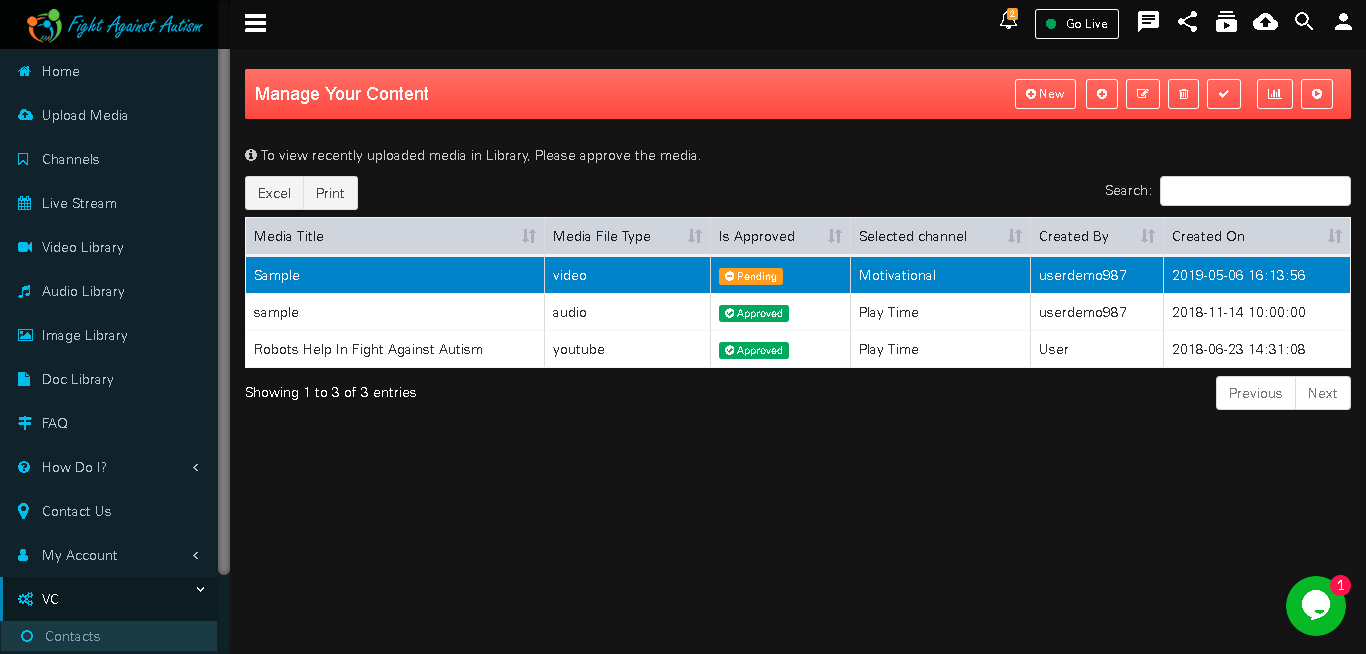Click the trash delete icon button
This screenshot has width=1366, height=654.
pyautogui.click(x=1183, y=94)
